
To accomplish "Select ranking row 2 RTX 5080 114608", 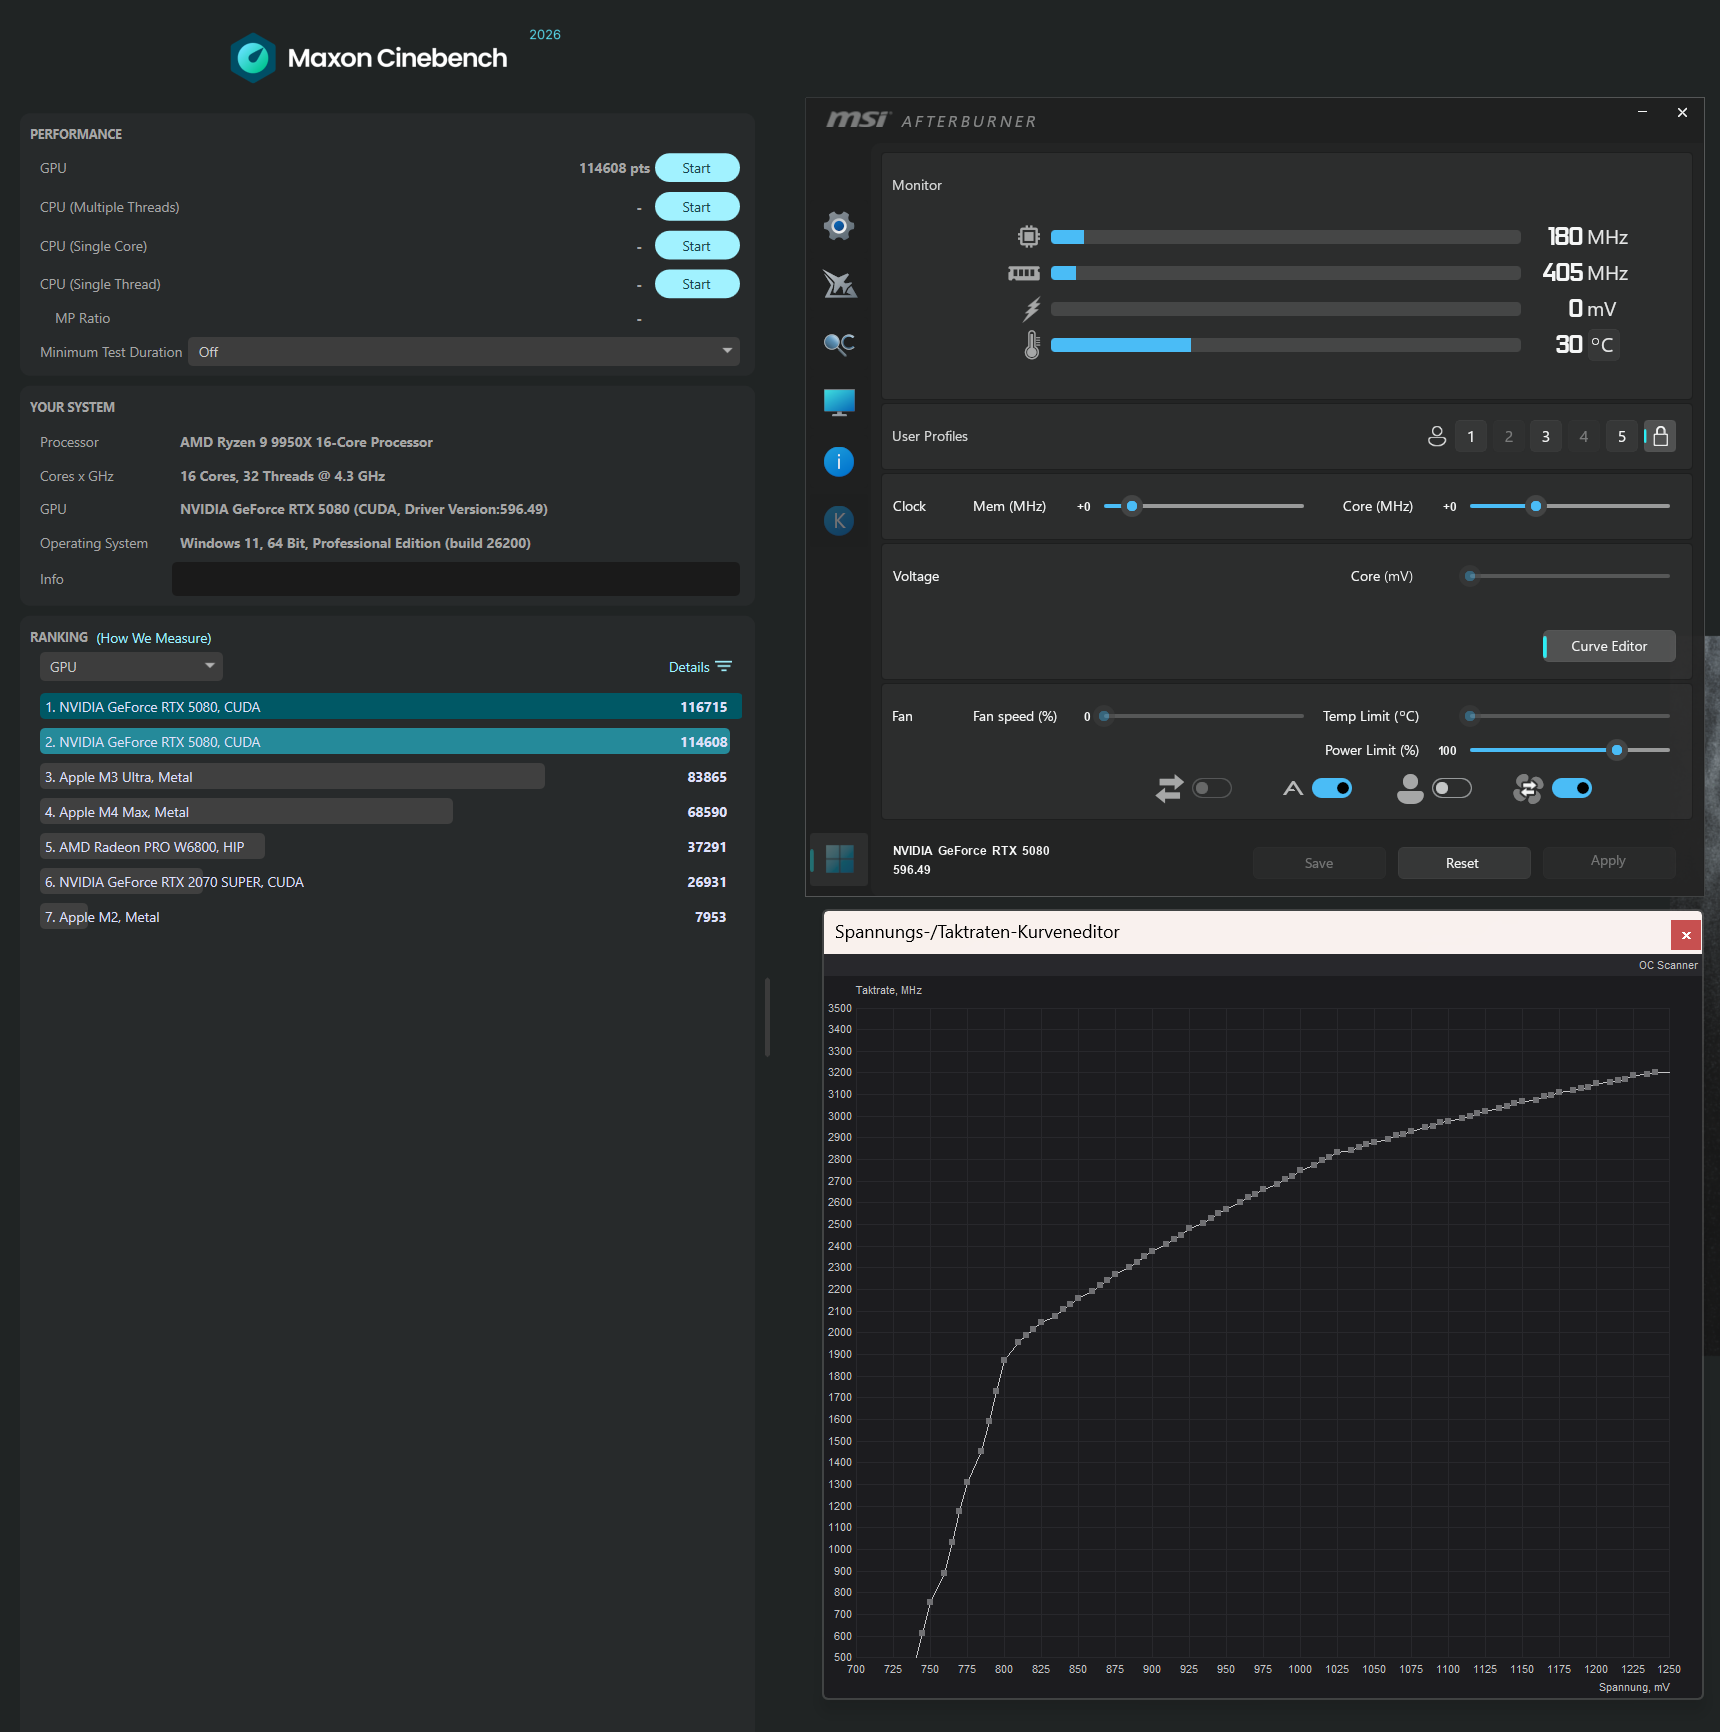I will coord(391,742).
